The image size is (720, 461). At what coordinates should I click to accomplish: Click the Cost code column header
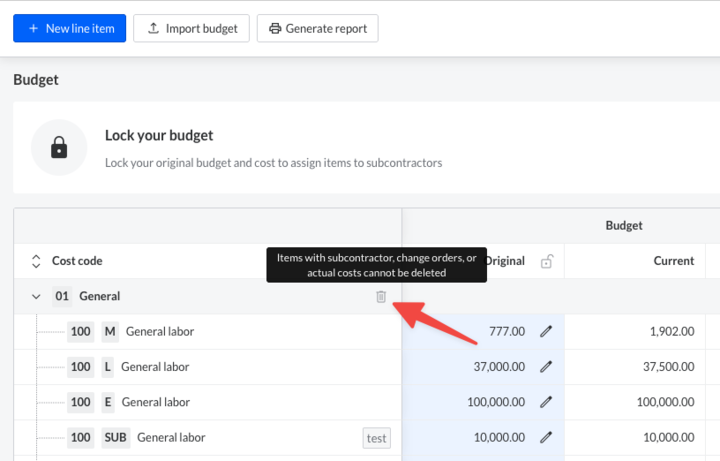click(x=77, y=261)
